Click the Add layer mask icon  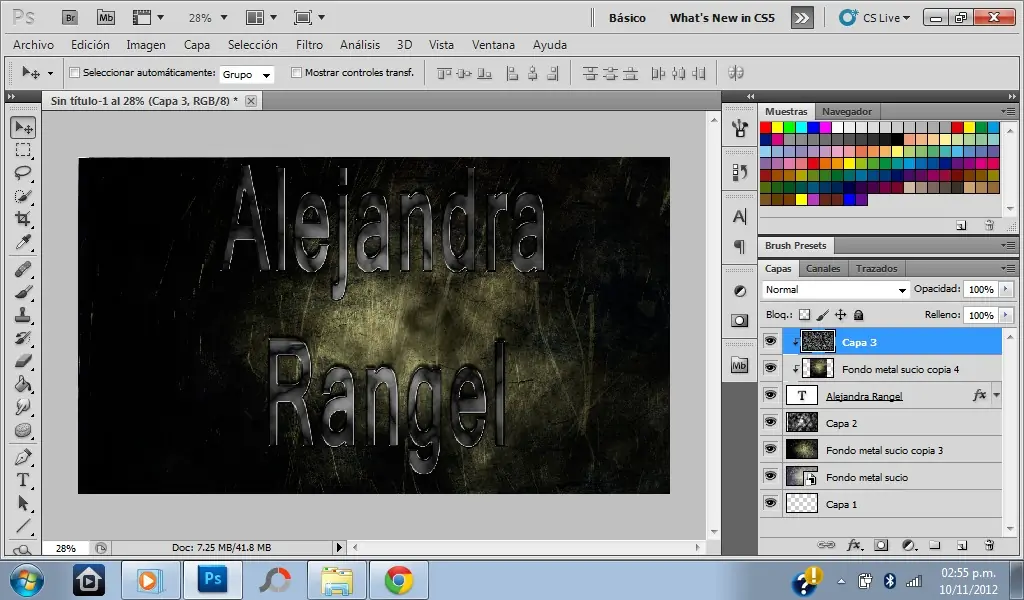point(881,545)
